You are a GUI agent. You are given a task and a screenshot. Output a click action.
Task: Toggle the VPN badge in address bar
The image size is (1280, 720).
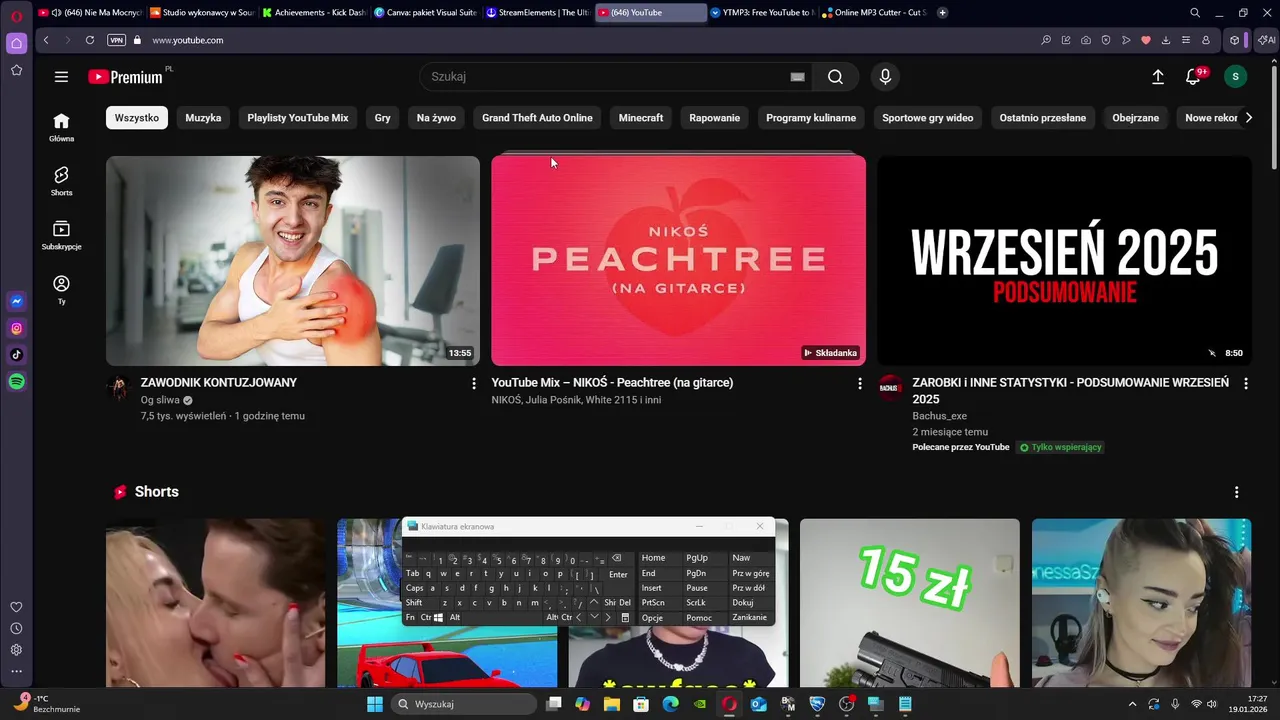point(117,40)
